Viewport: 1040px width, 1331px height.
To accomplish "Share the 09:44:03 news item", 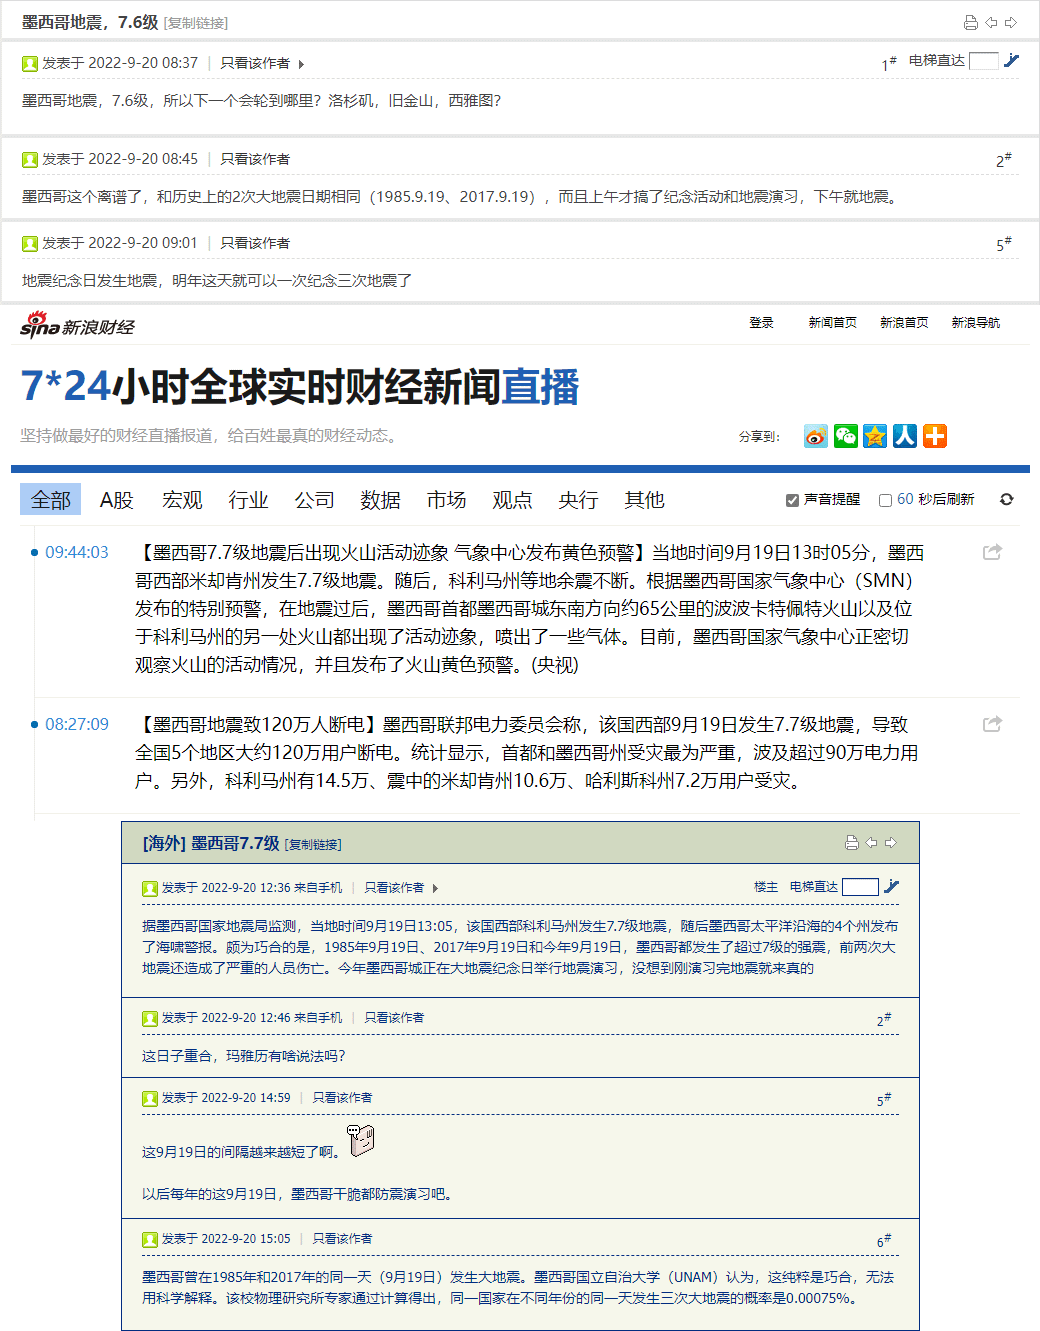I will click(x=992, y=552).
